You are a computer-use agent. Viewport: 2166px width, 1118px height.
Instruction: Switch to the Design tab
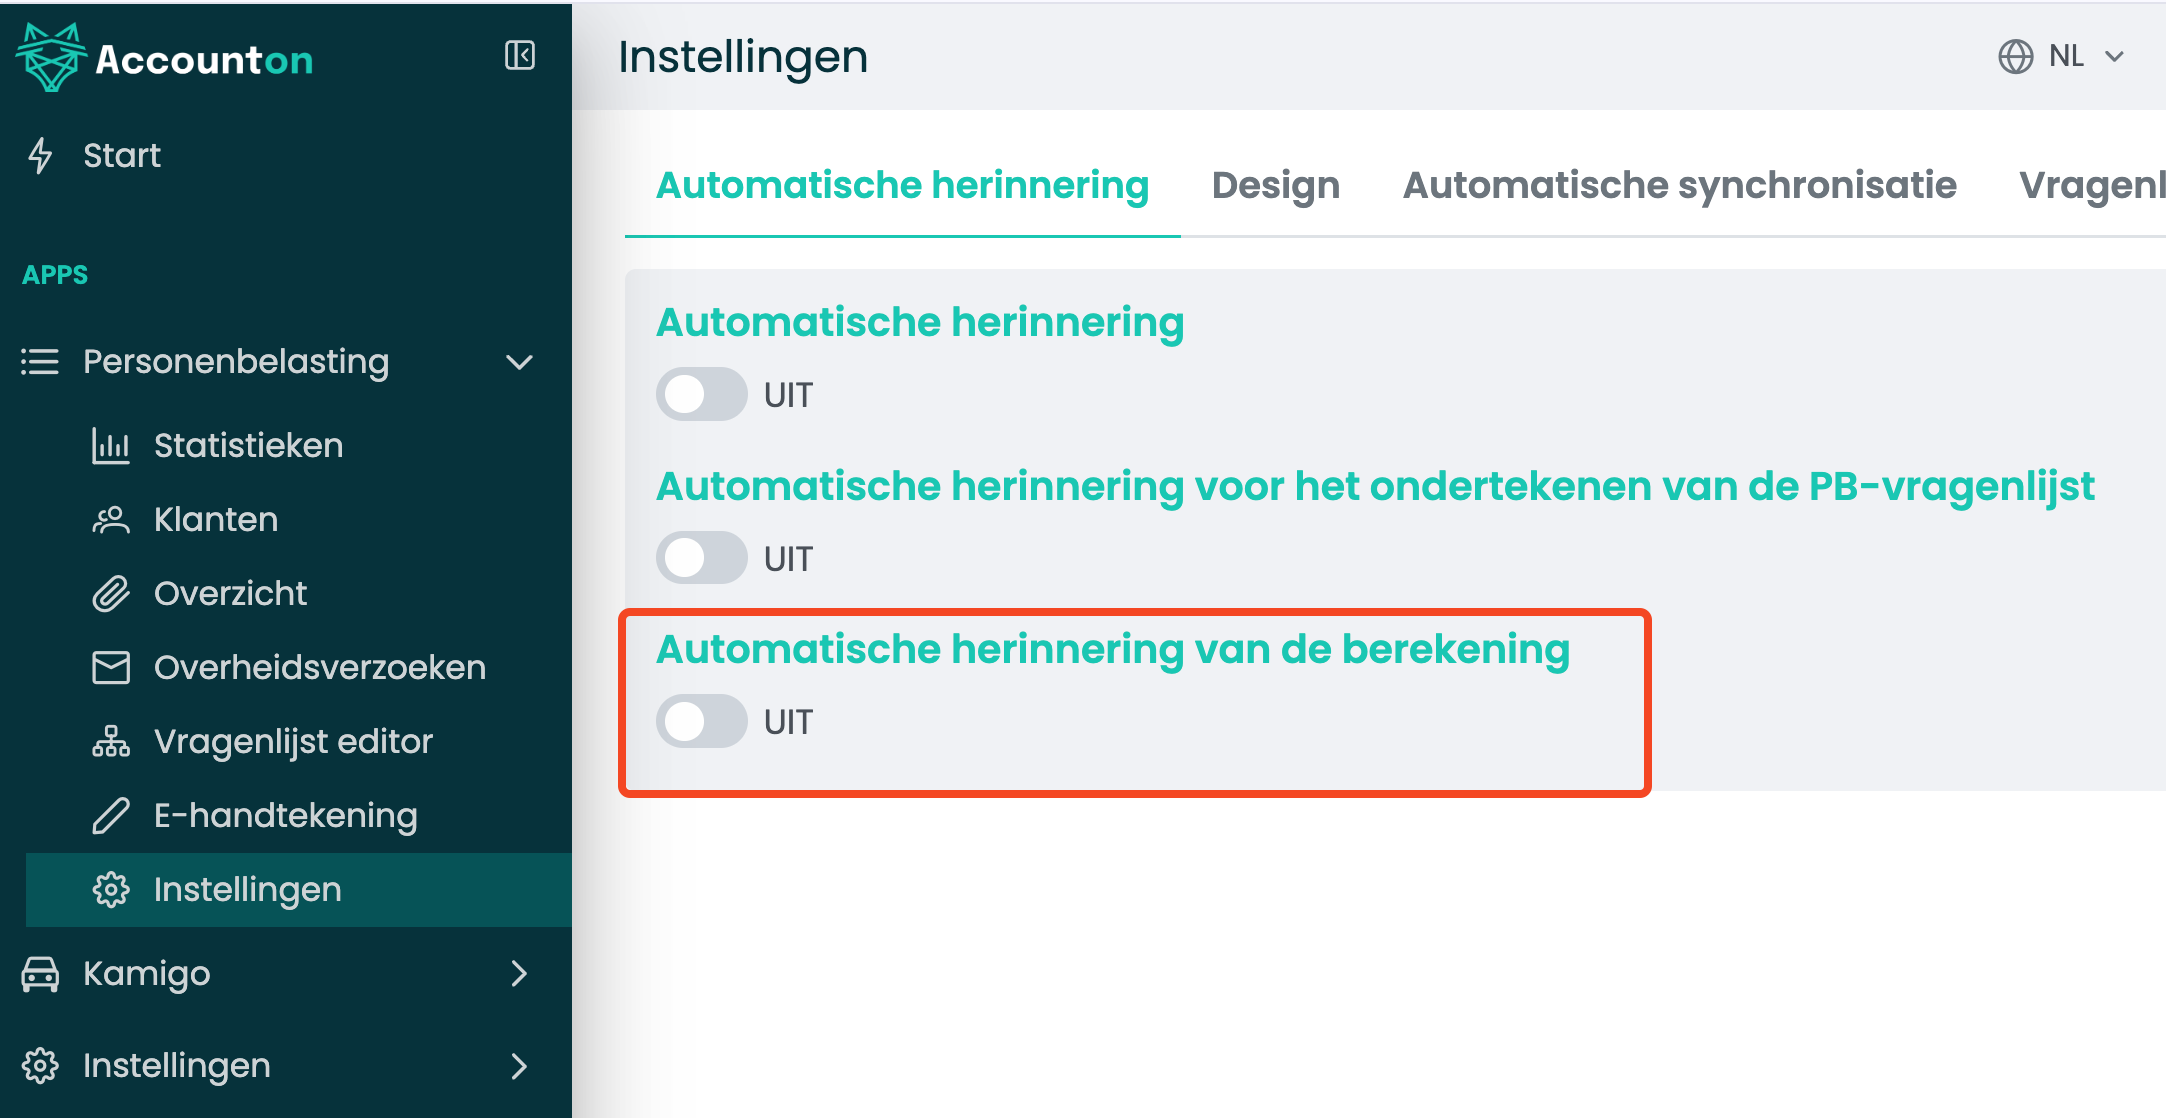[x=1275, y=185]
